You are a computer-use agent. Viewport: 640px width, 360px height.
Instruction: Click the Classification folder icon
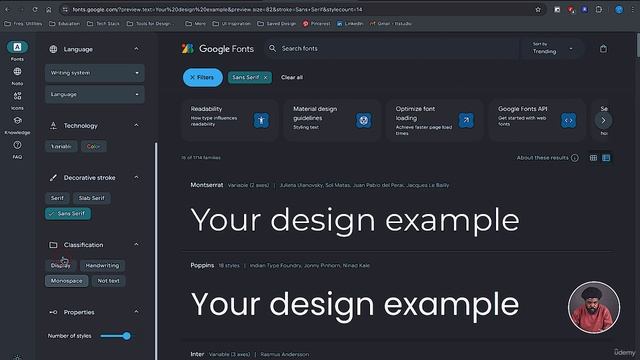click(x=53, y=245)
